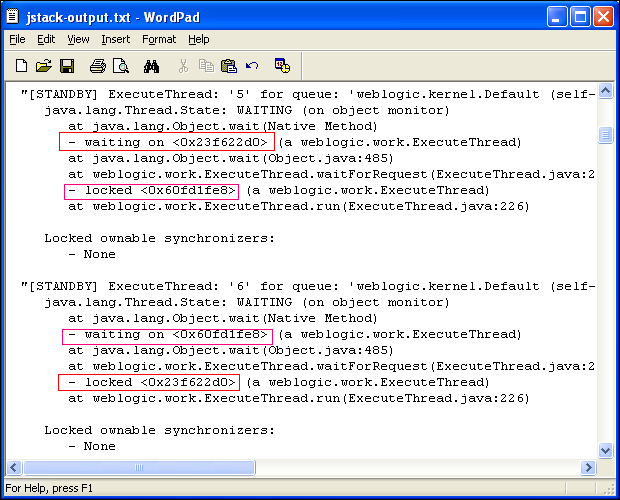This screenshot has height=500, width=620.
Task: Click first 'wait(Native Method)' line
Action: coord(223,126)
